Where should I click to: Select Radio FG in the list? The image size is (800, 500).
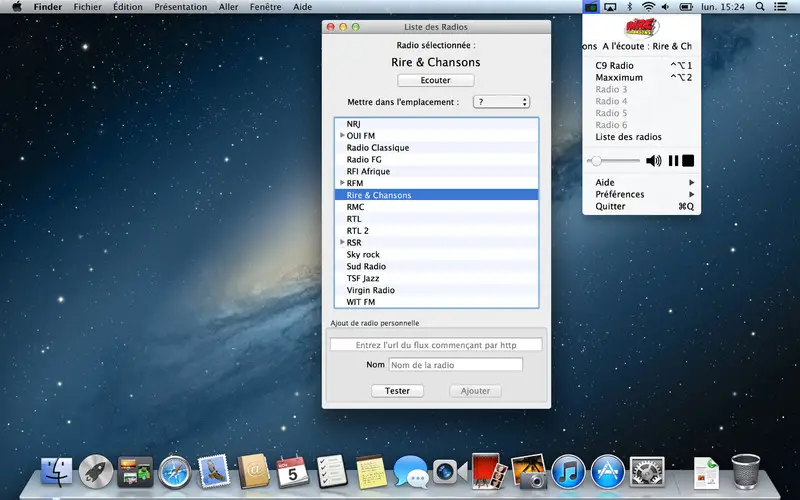click(x=436, y=159)
